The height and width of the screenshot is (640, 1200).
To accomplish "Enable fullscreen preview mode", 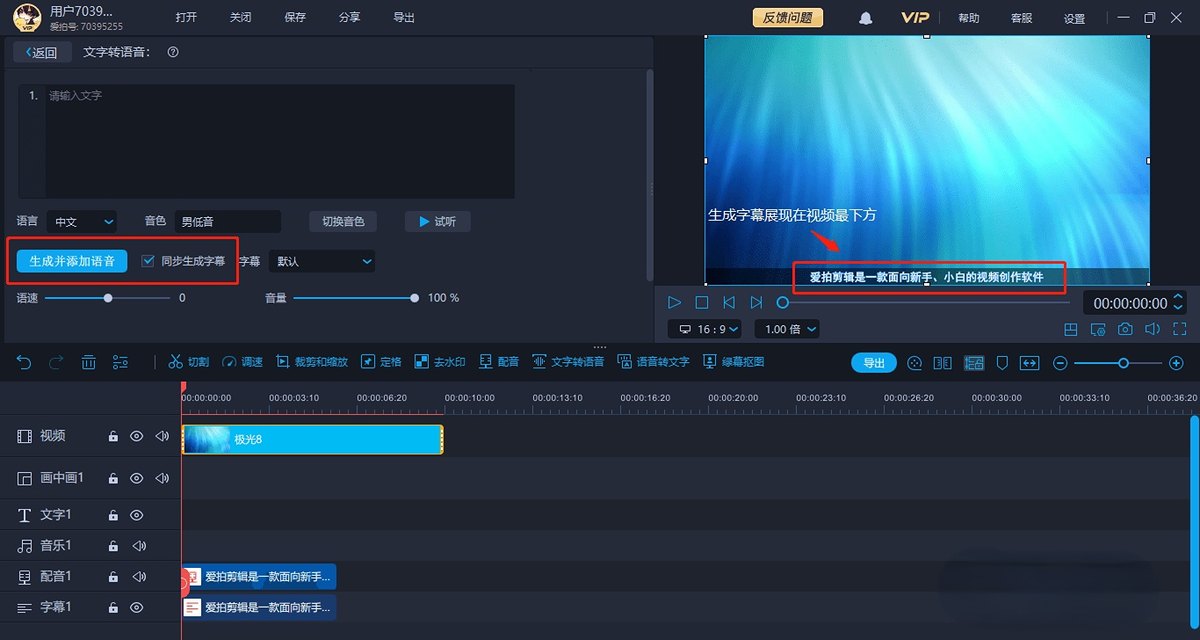I will tap(1180, 327).
